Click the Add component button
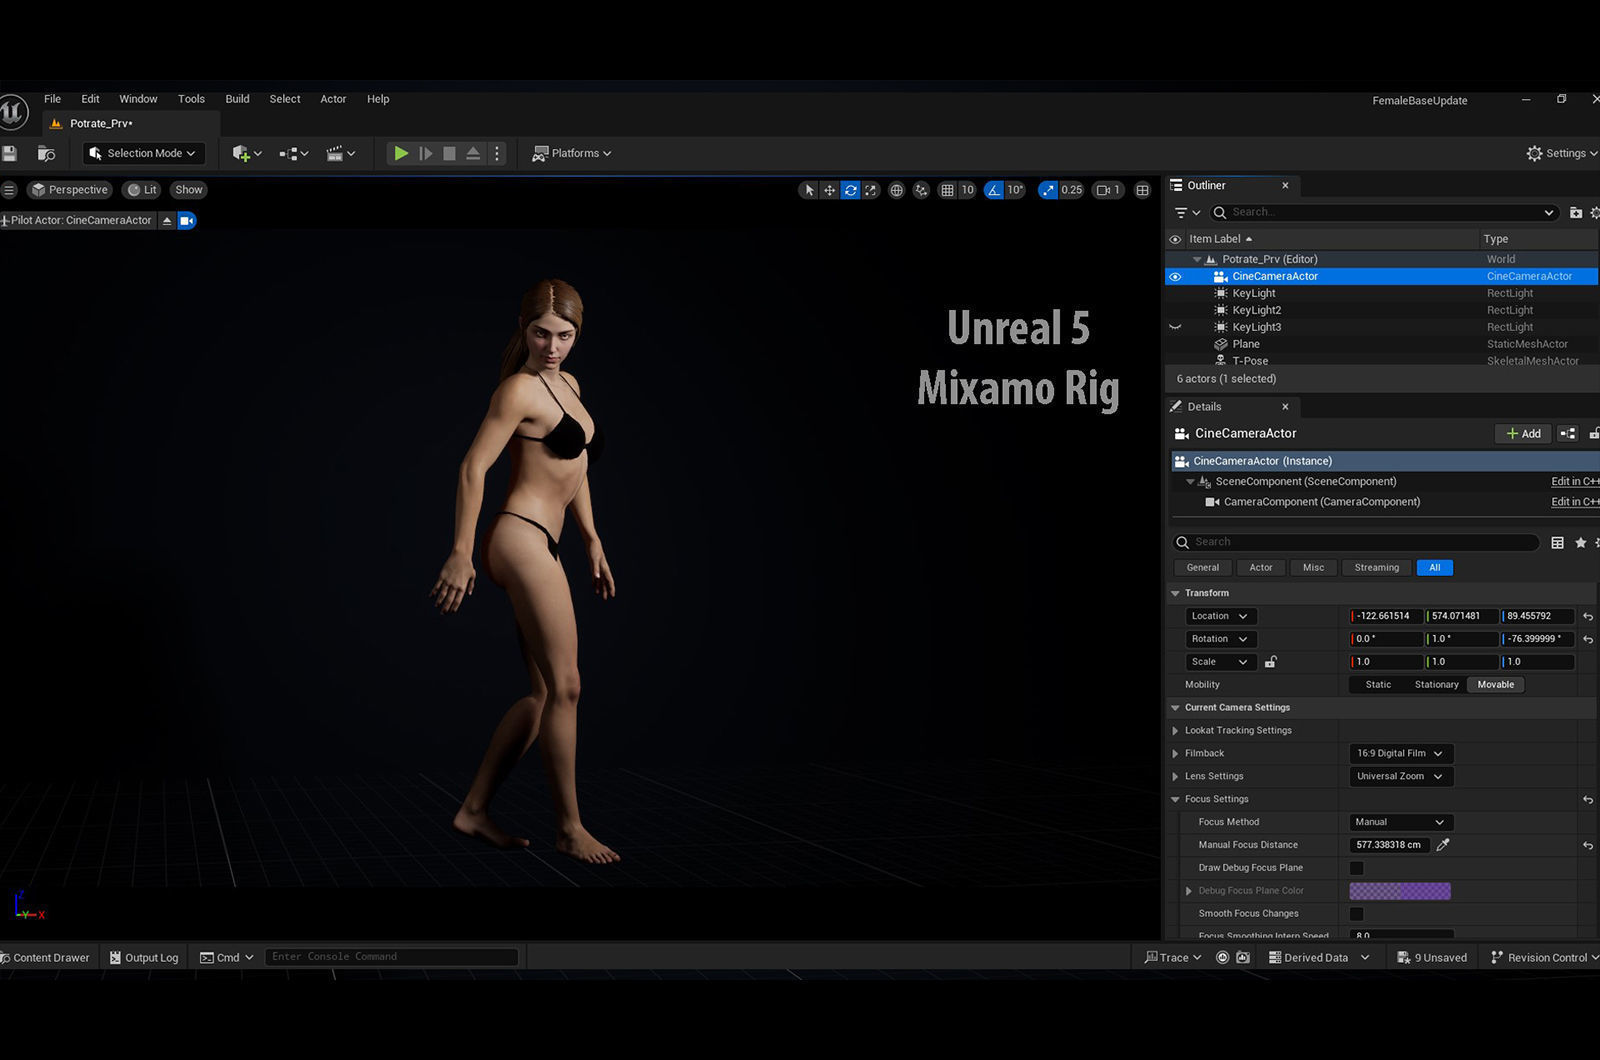Image resolution: width=1600 pixels, height=1060 pixels. coord(1523,433)
